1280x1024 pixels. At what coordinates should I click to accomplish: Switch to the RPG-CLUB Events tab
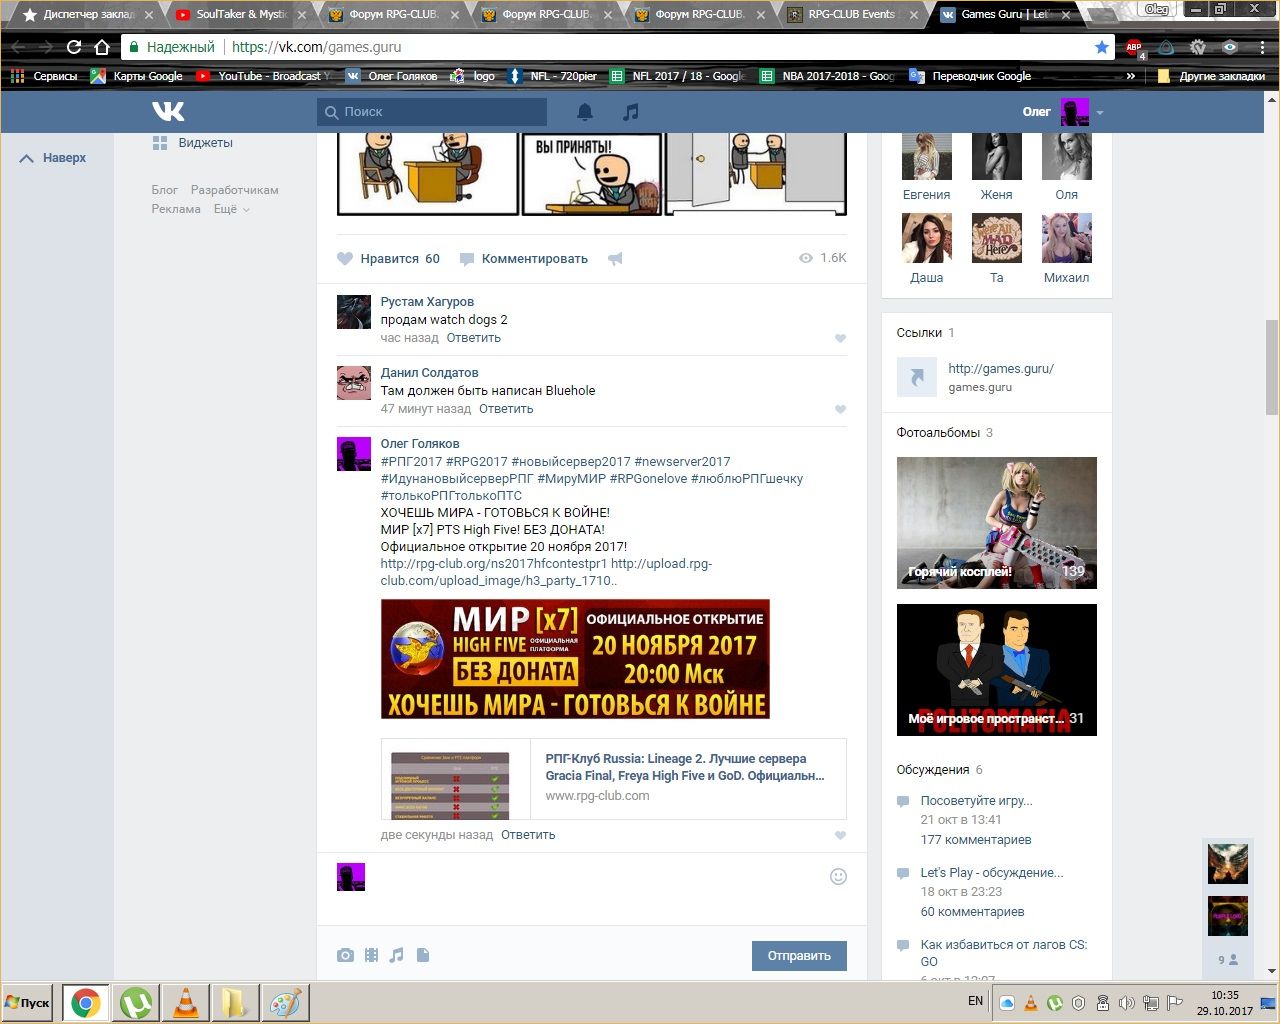850,15
